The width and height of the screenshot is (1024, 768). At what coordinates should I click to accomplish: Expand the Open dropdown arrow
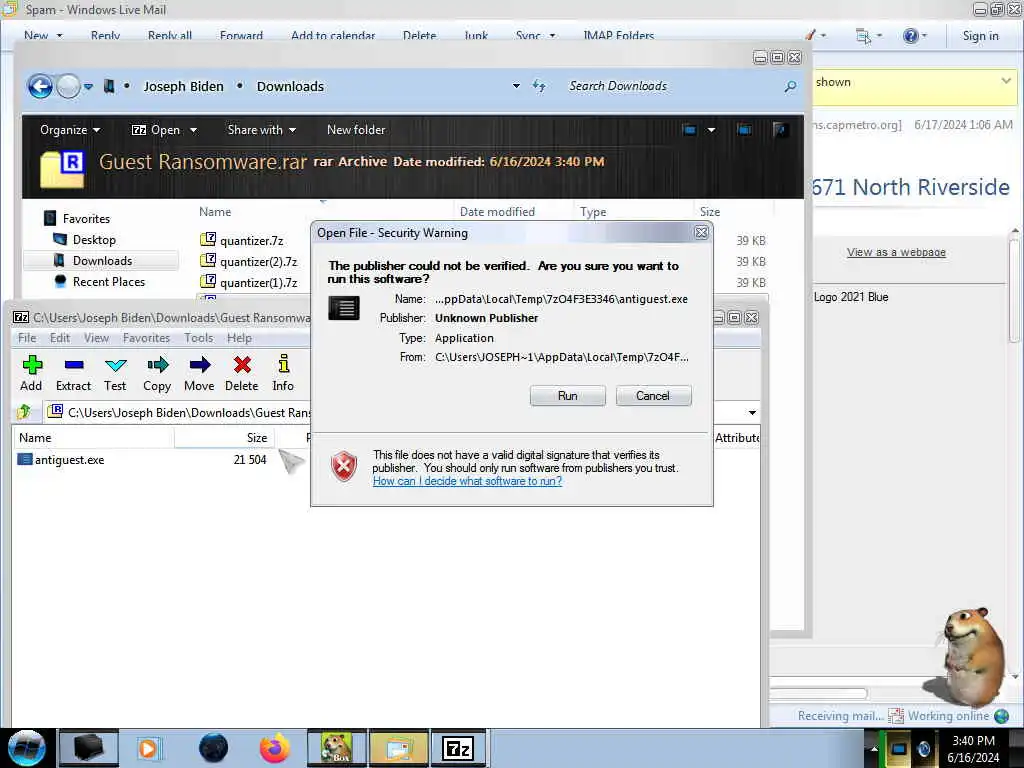point(193,130)
